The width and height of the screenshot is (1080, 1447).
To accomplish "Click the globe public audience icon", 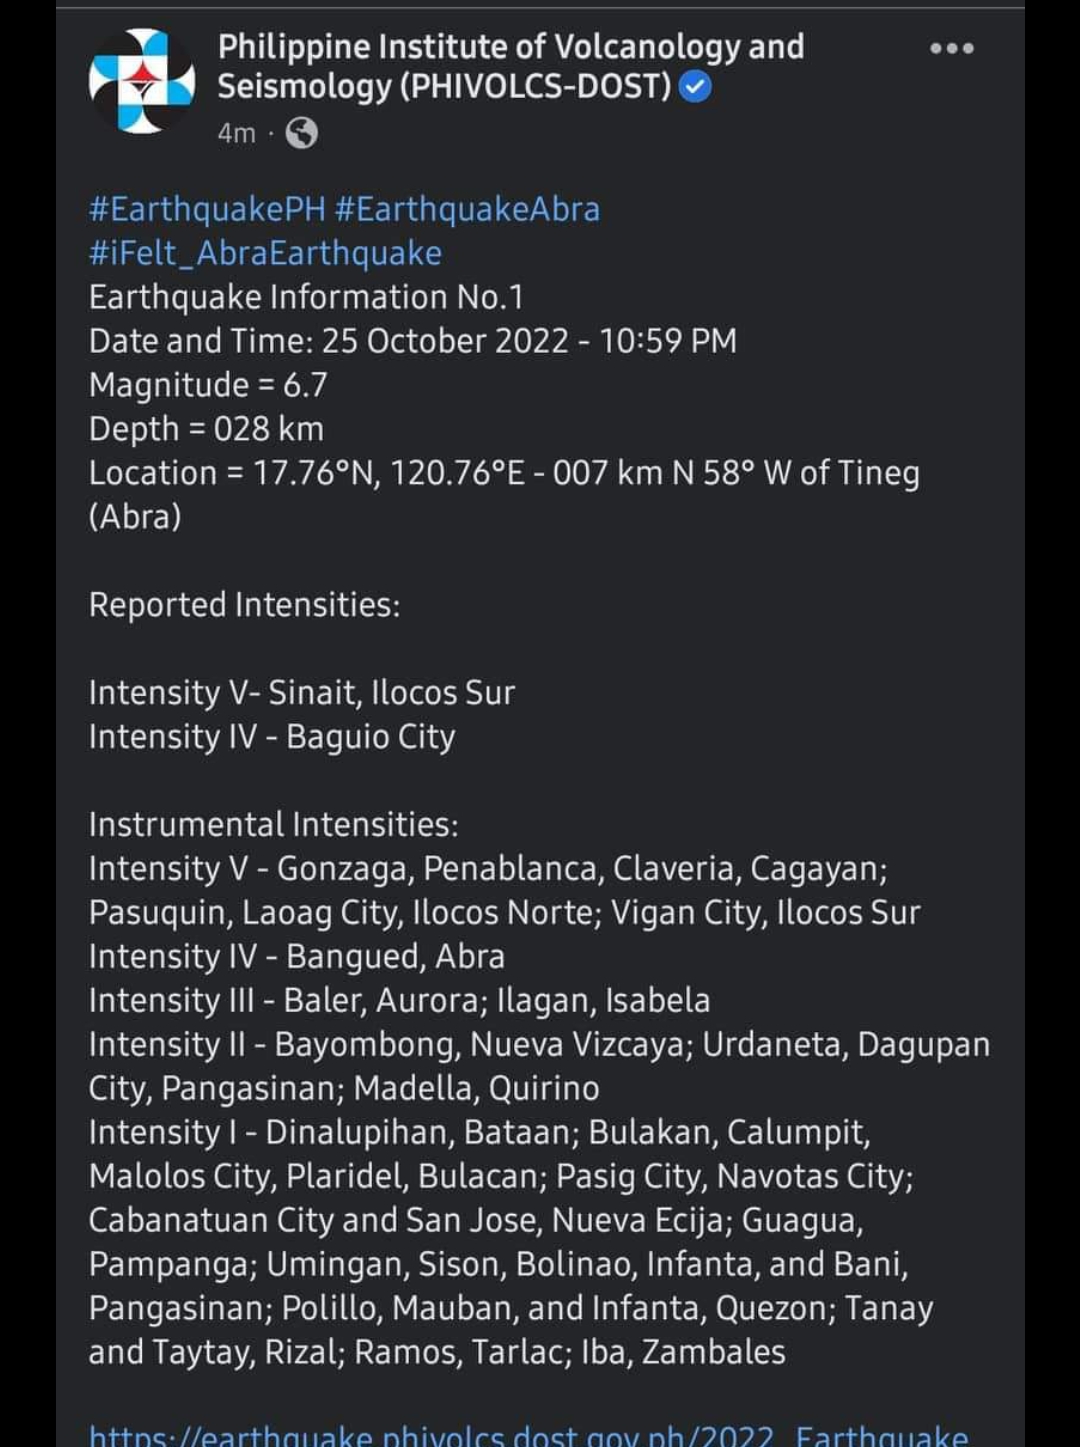I will click(302, 132).
